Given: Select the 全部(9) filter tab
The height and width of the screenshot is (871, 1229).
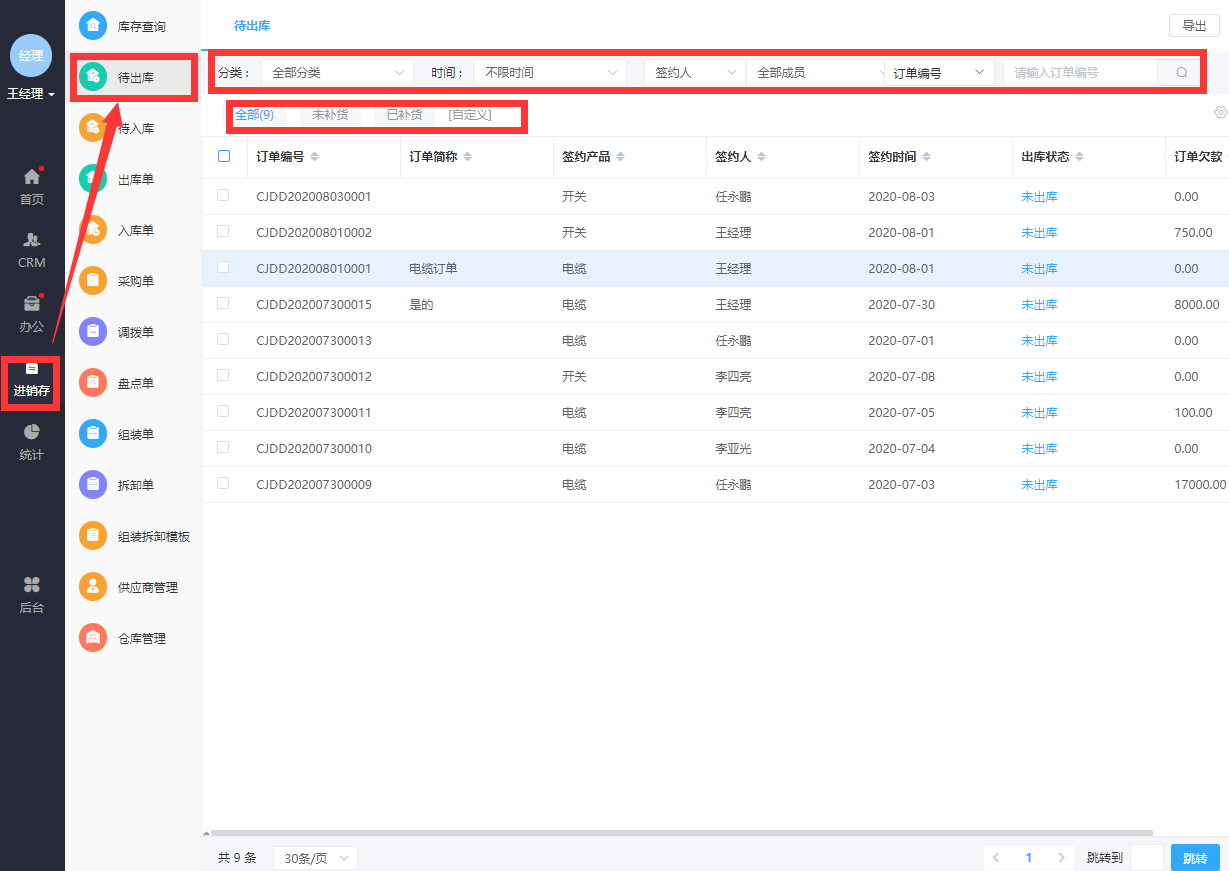Looking at the screenshot, I should (x=254, y=115).
